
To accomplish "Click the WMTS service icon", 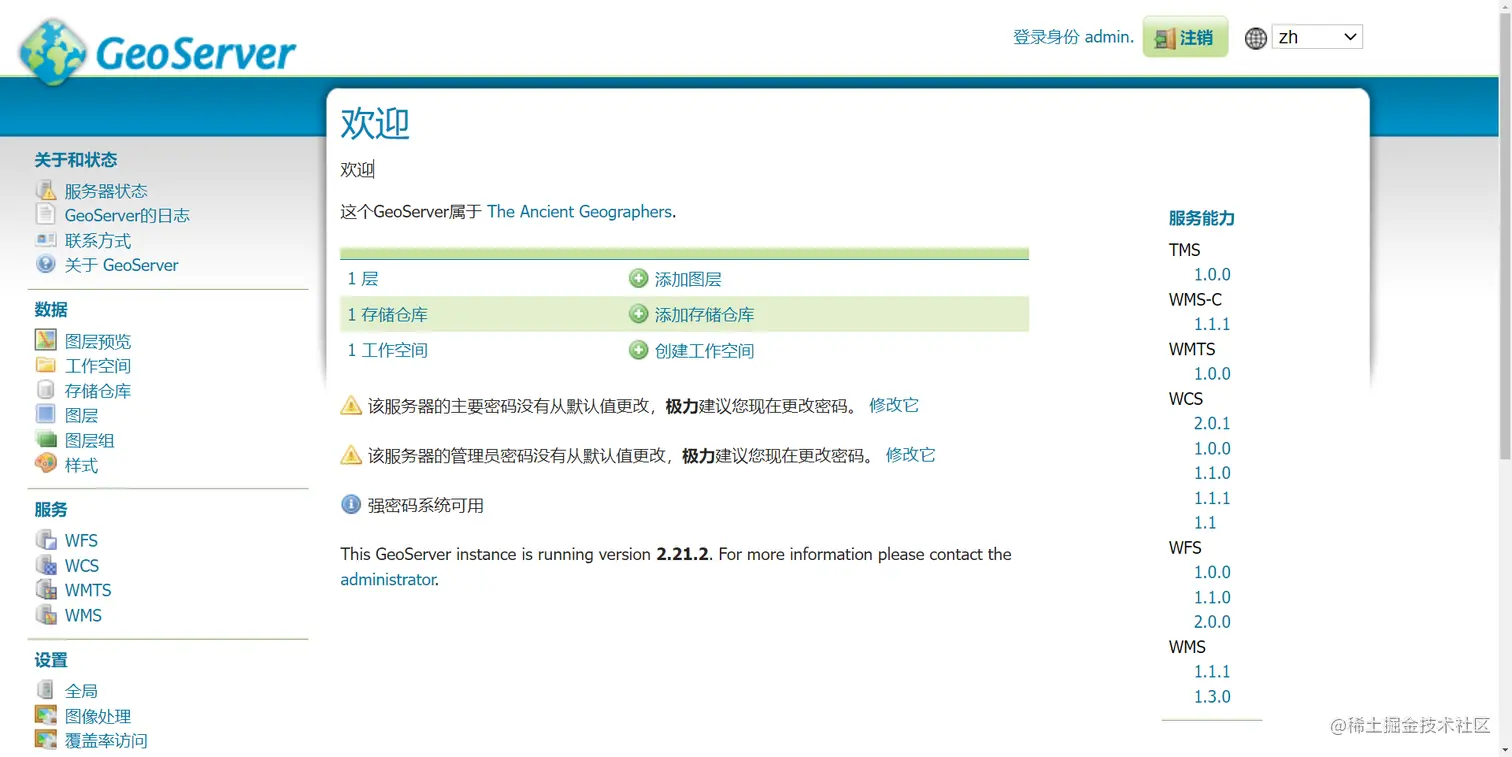I will pyautogui.click(x=46, y=590).
